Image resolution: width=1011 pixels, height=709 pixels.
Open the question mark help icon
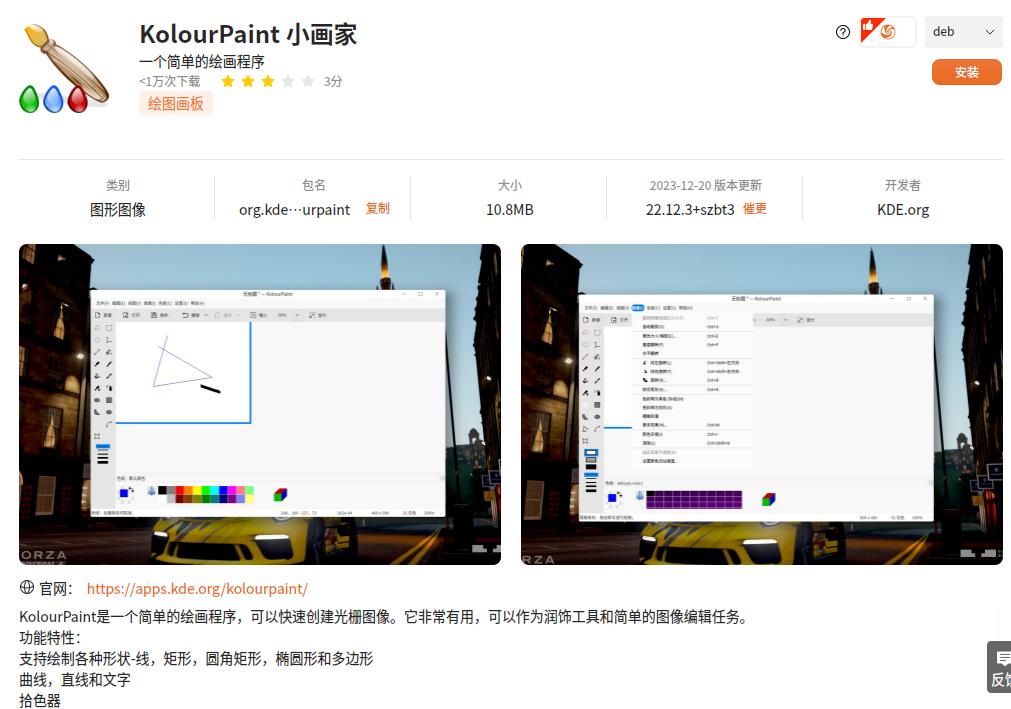pyautogui.click(x=842, y=32)
